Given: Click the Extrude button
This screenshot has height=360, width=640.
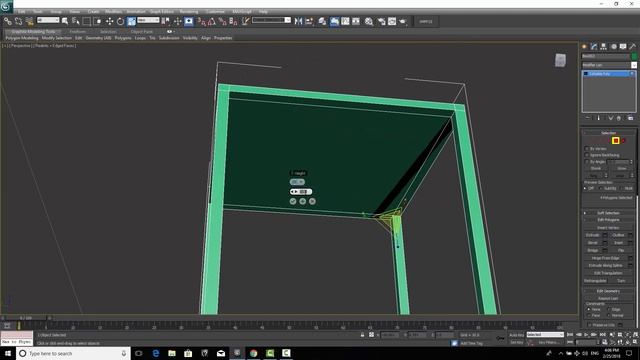Looking at the screenshot, I should pyautogui.click(x=593, y=235).
